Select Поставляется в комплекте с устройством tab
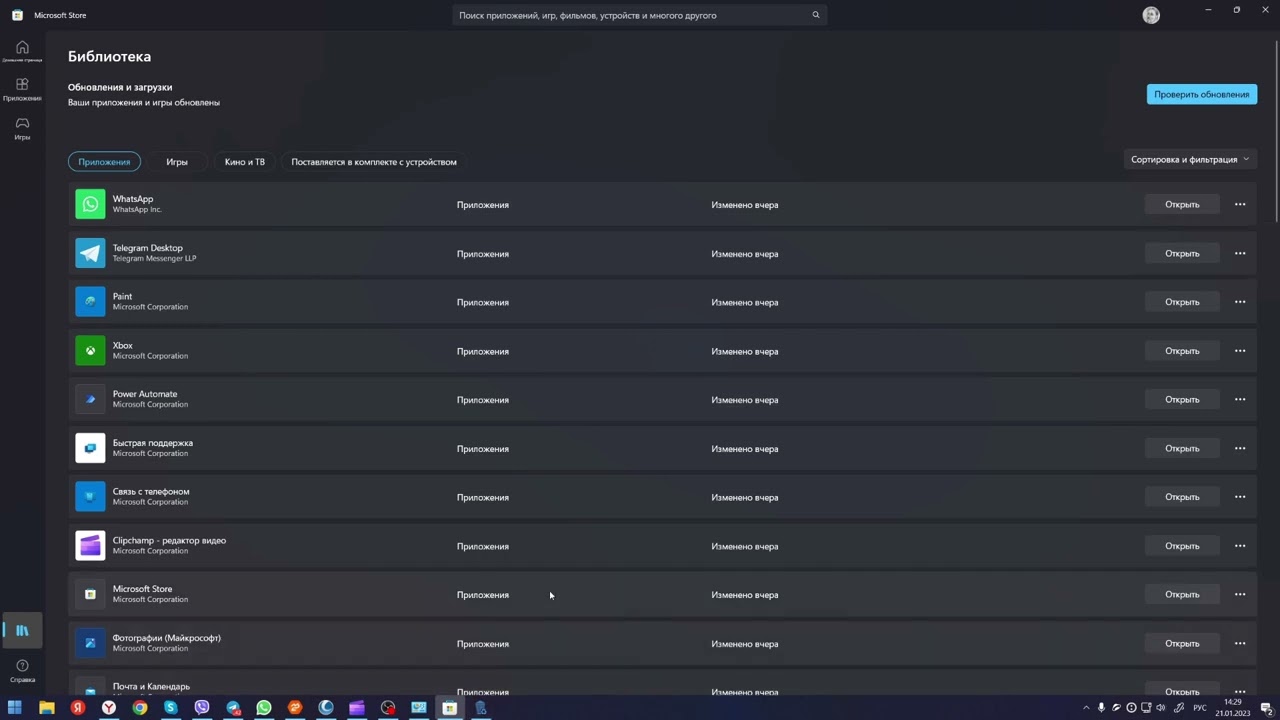The width and height of the screenshot is (1280, 720). (374, 161)
